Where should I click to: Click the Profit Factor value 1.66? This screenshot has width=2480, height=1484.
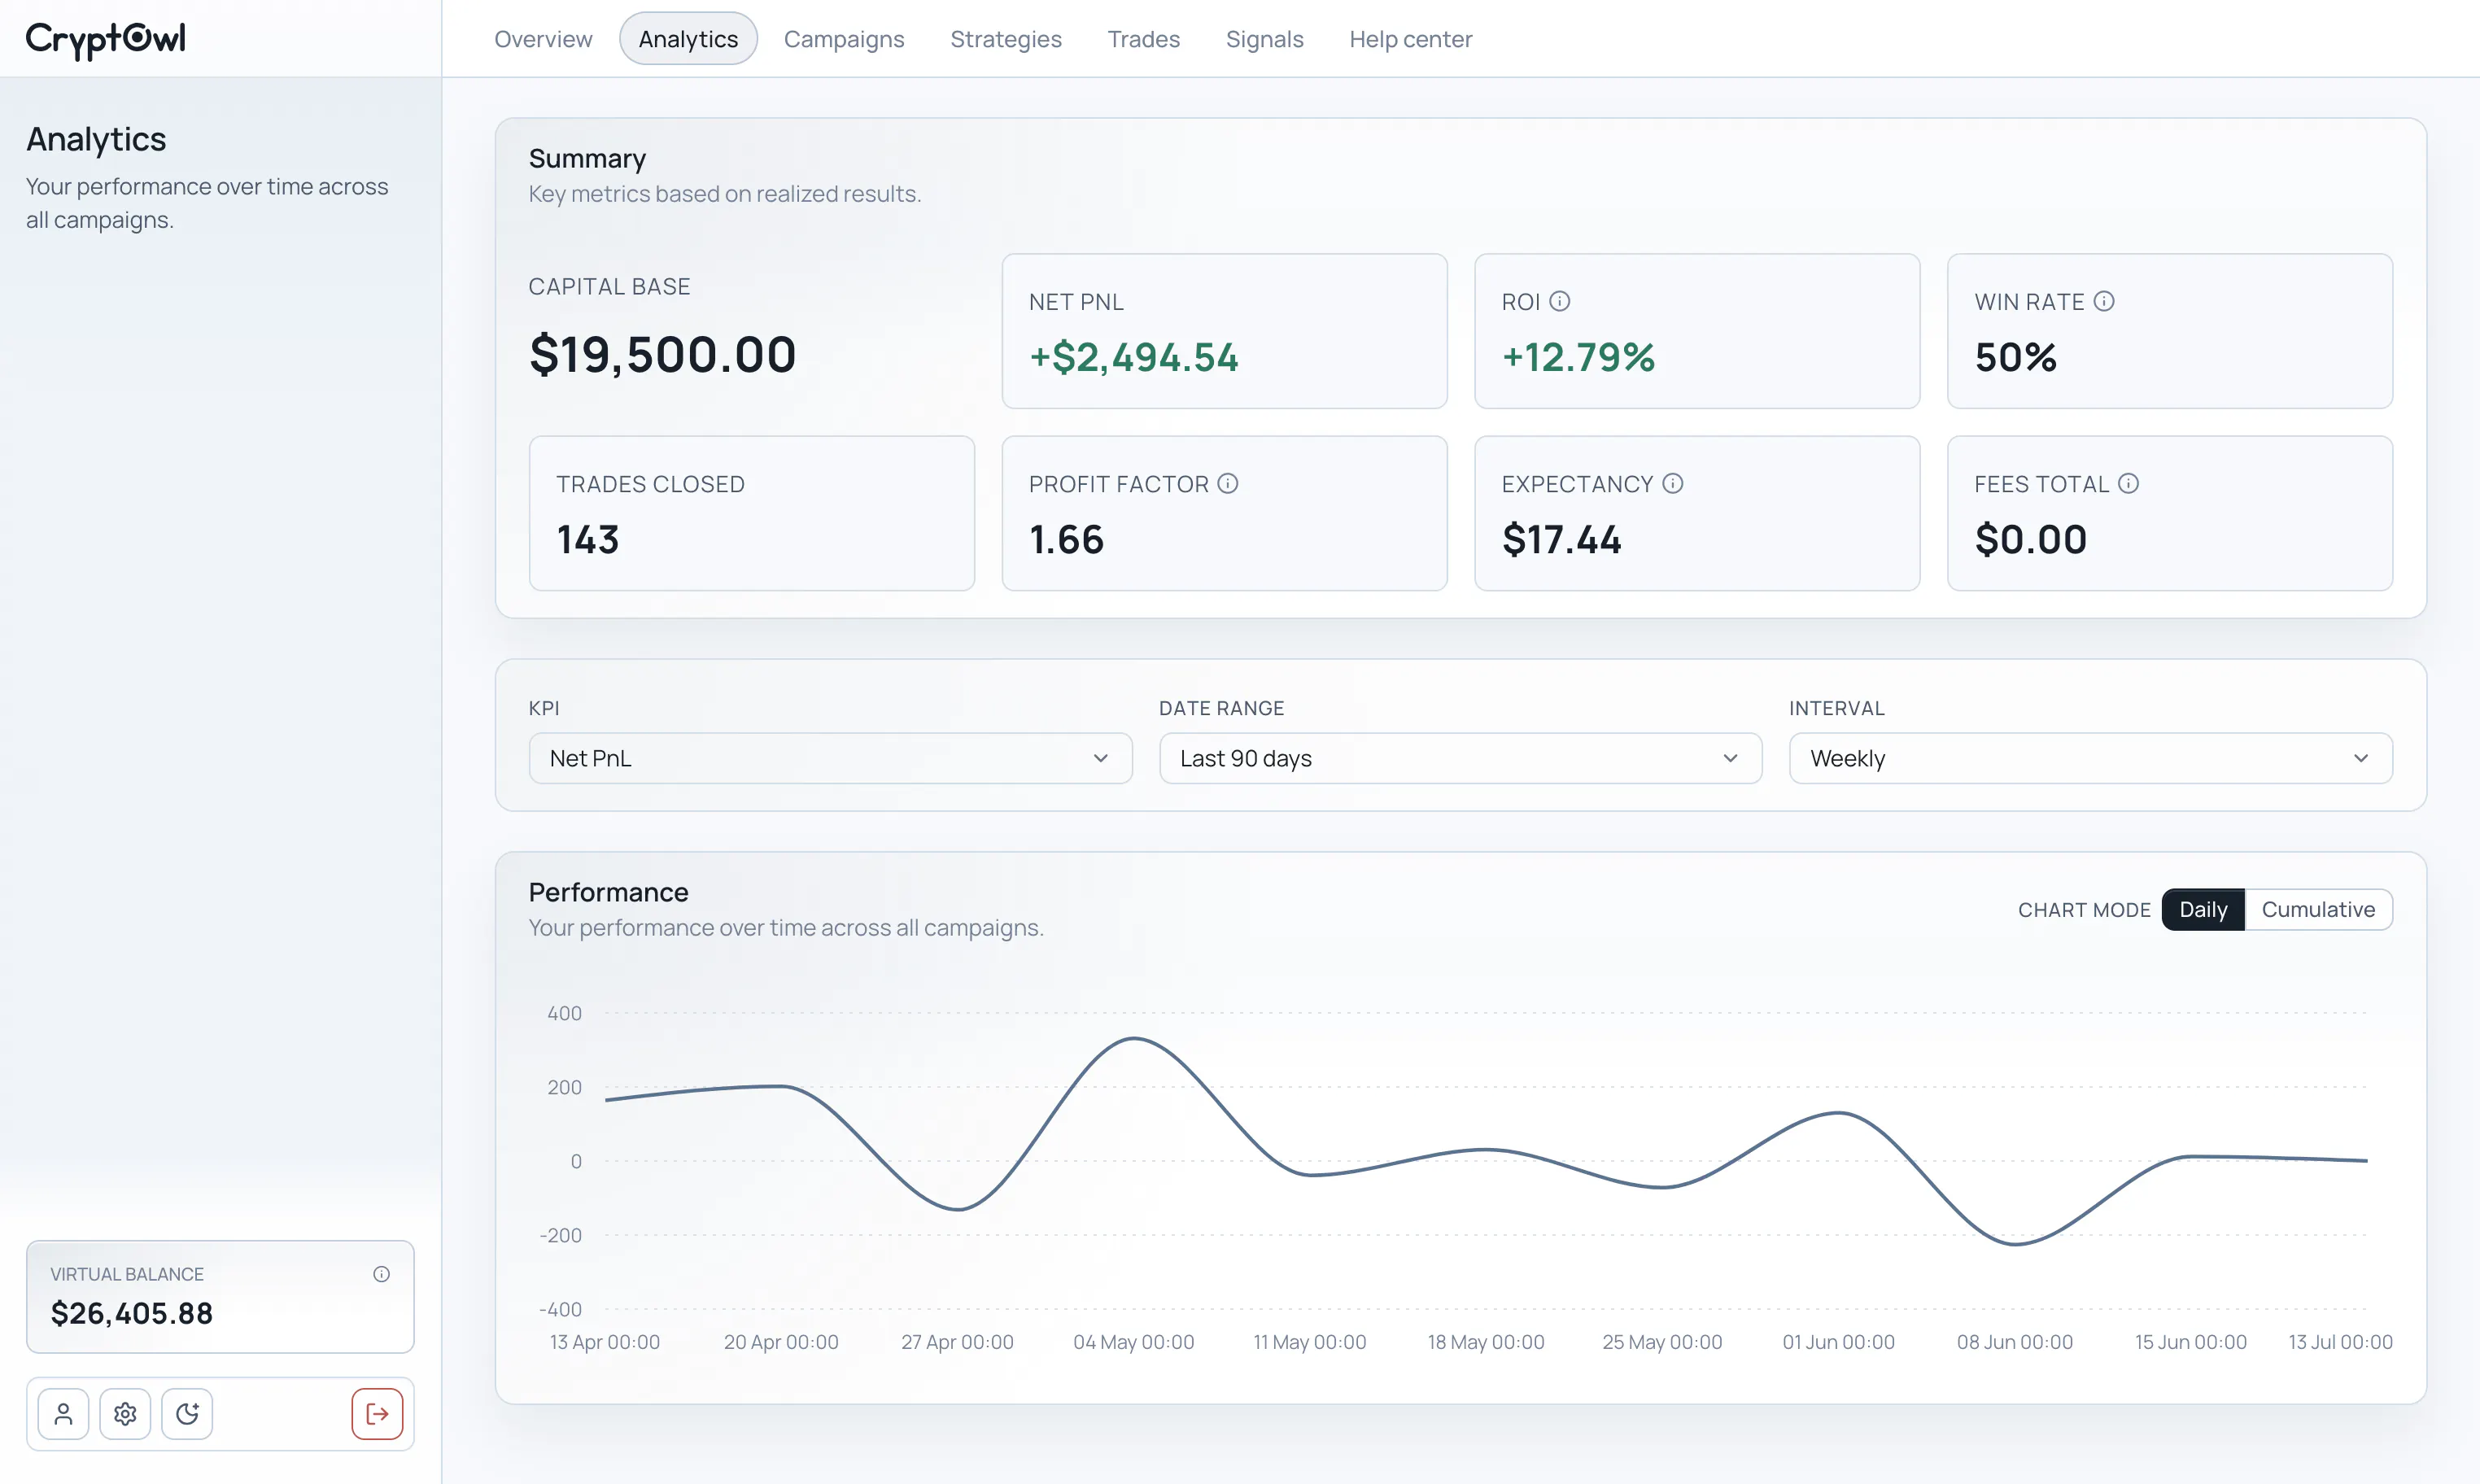[x=1066, y=539]
